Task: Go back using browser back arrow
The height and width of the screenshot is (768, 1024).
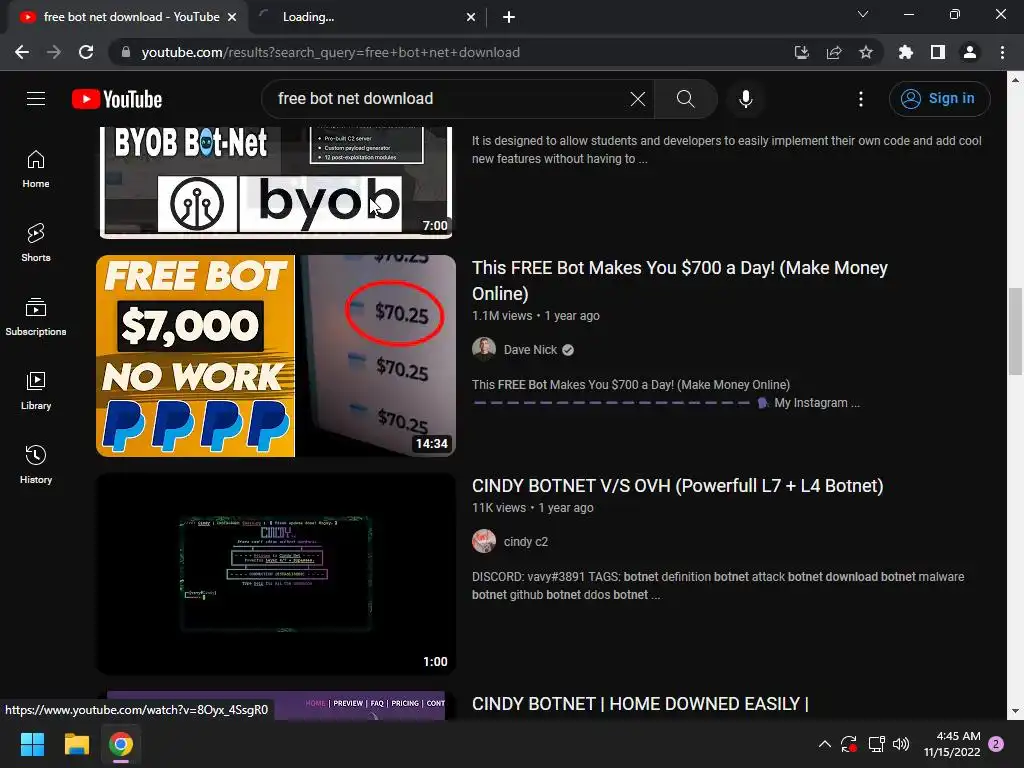Action: [22, 52]
